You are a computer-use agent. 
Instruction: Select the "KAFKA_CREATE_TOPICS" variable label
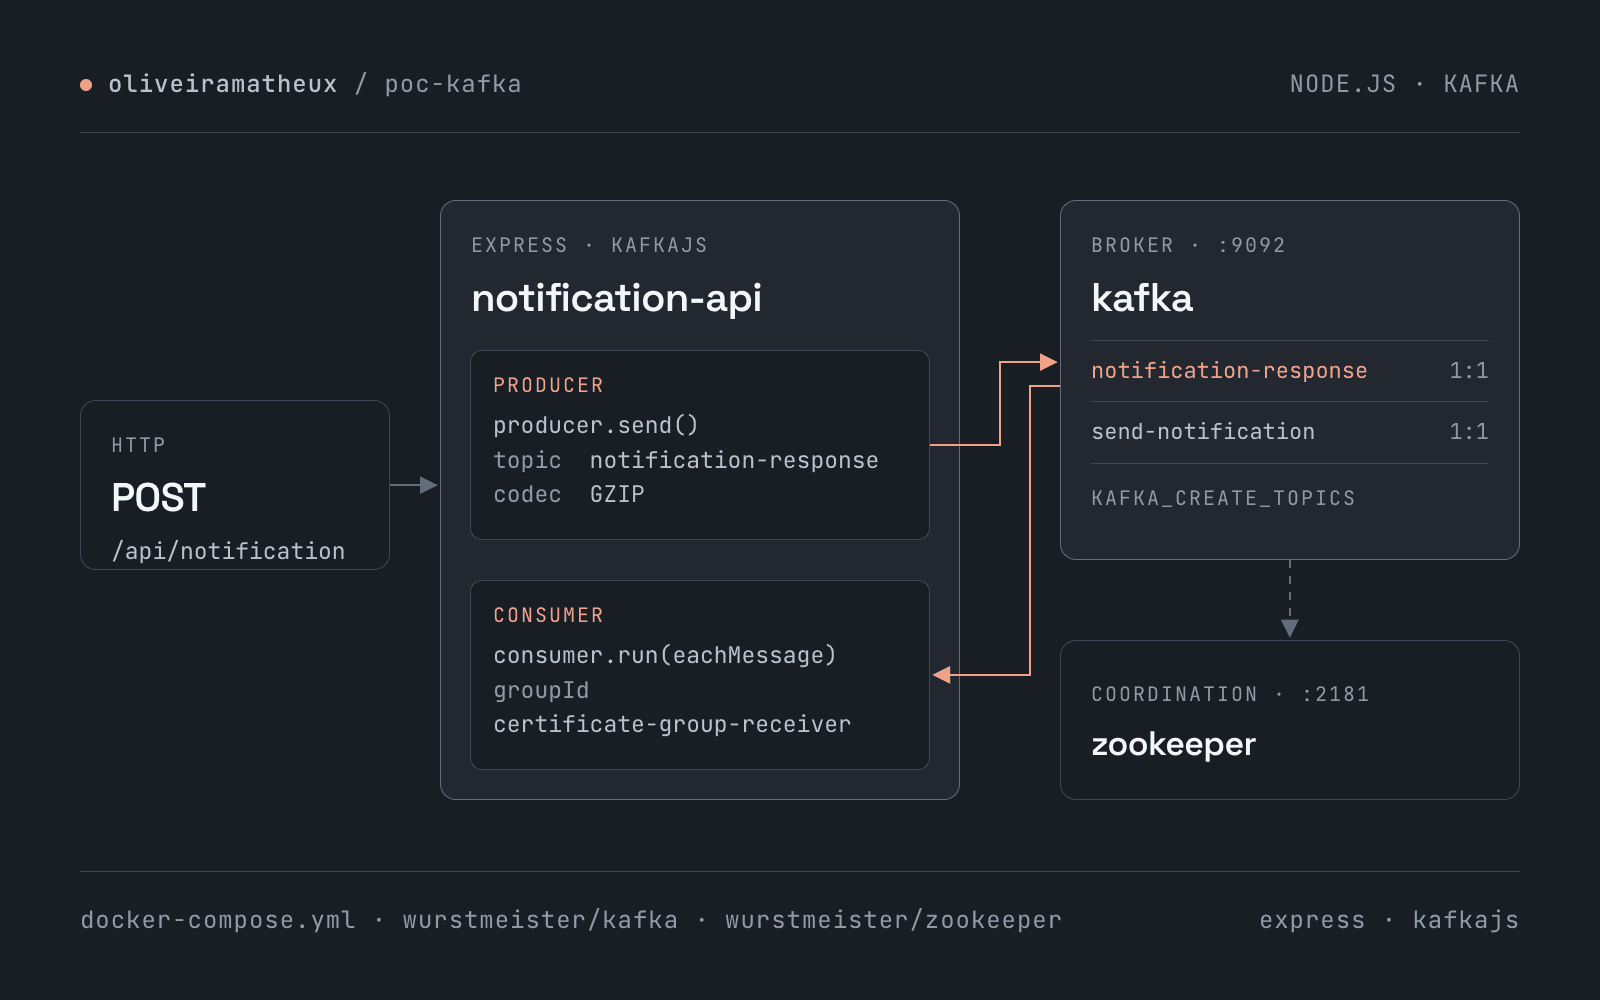tap(1223, 498)
